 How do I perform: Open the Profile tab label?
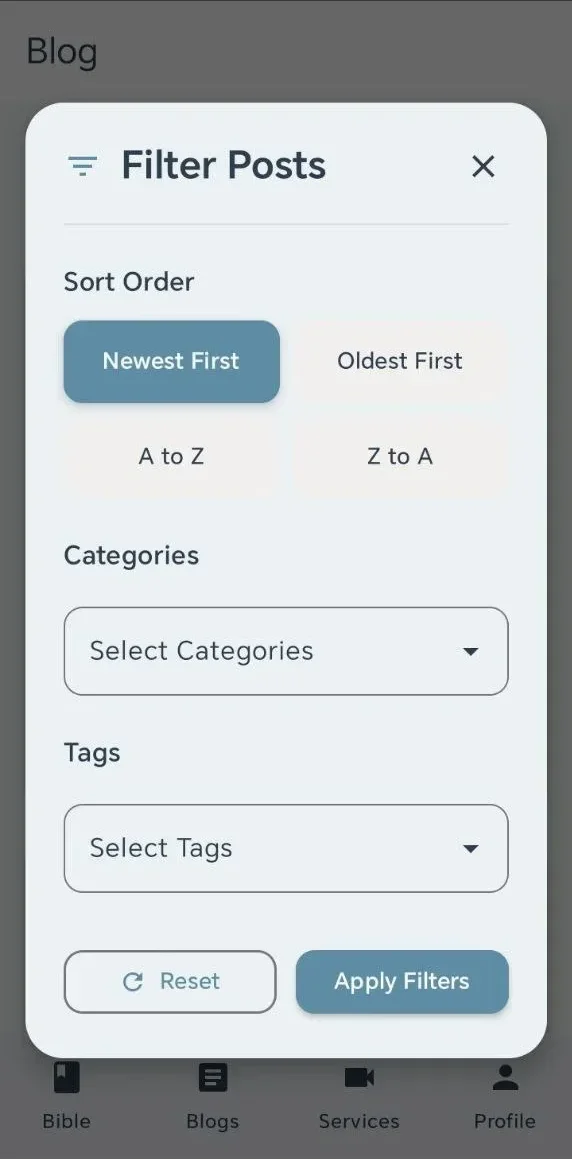pos(505,1121)
